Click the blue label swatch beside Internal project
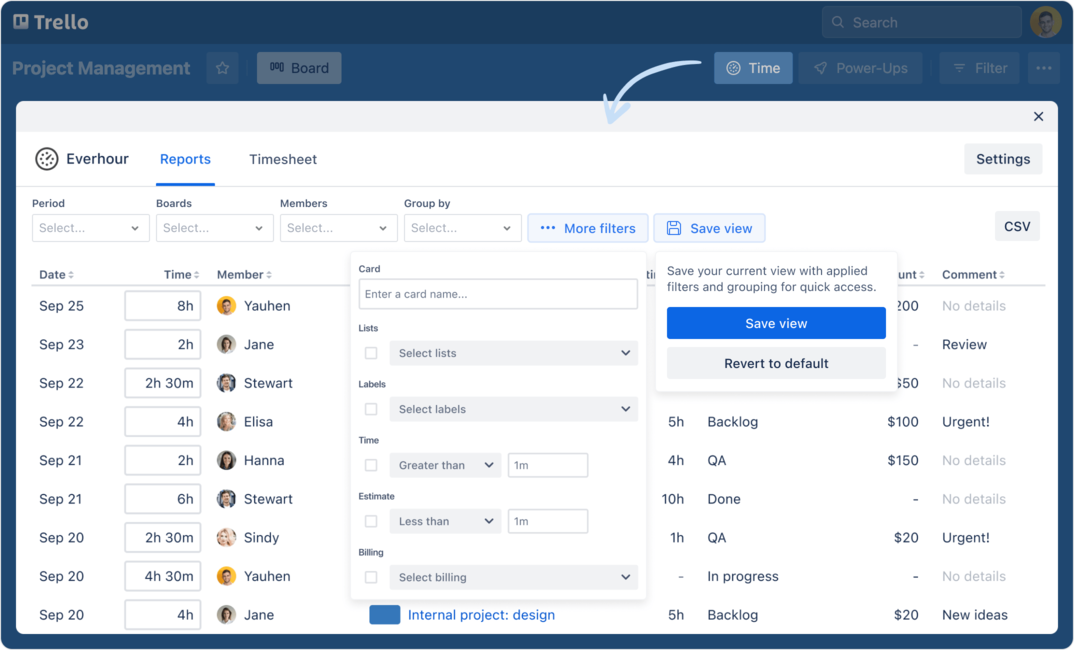1074x650 pixels. tap(384, 615)
